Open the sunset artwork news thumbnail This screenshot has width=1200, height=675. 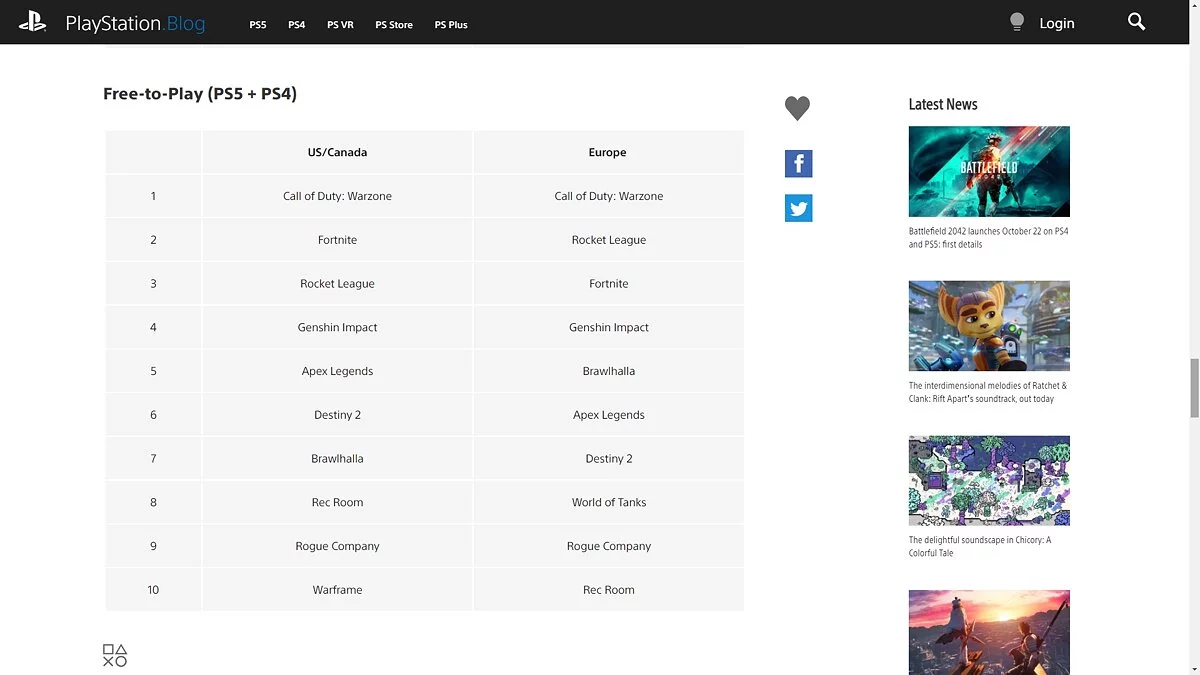pyautogui.click(x=989, y=632)
